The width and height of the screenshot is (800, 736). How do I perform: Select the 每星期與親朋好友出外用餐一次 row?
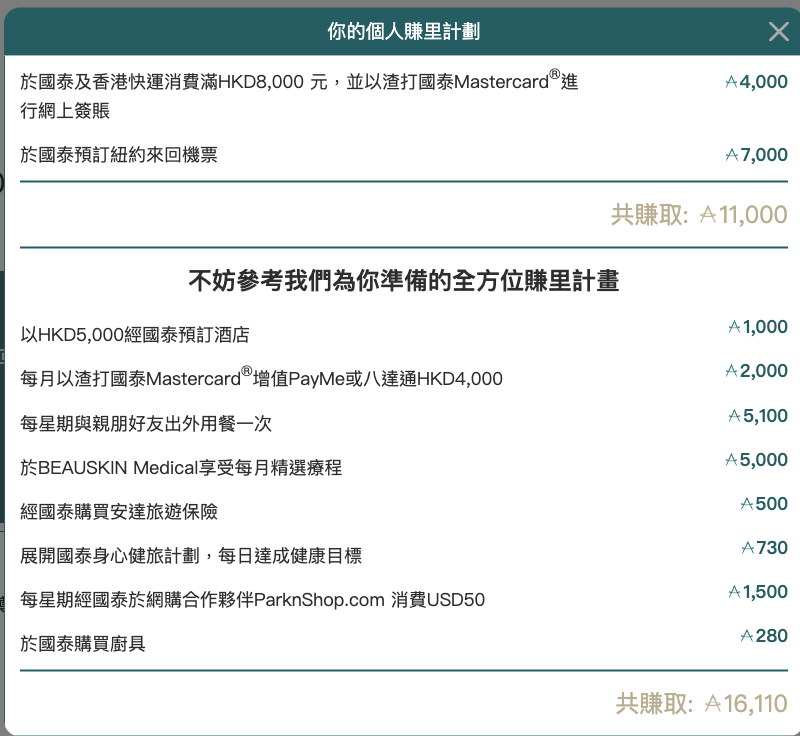click(x=146, y=423)
